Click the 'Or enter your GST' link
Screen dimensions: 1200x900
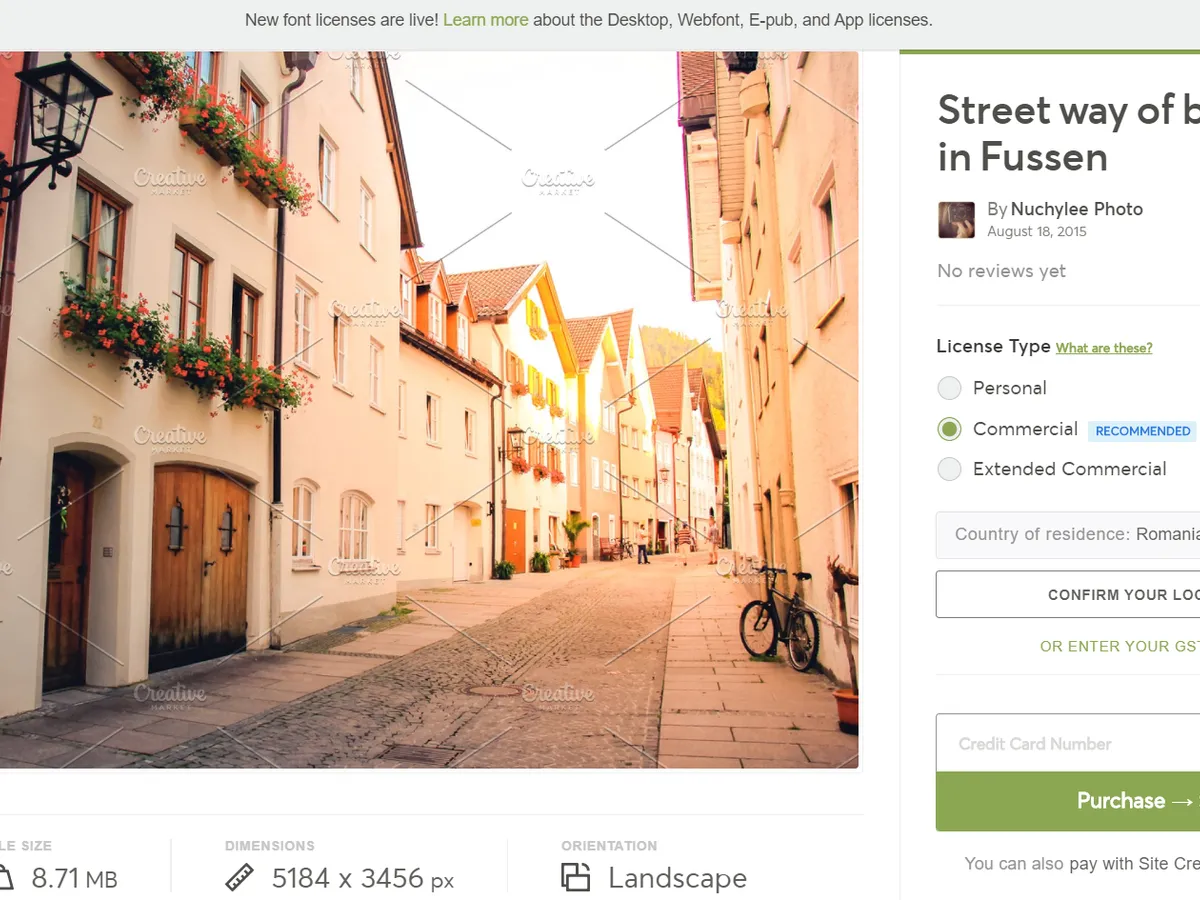click(x=1119, y=646)
